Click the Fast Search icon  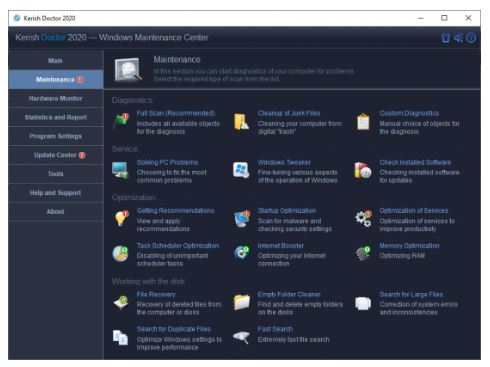242,337
